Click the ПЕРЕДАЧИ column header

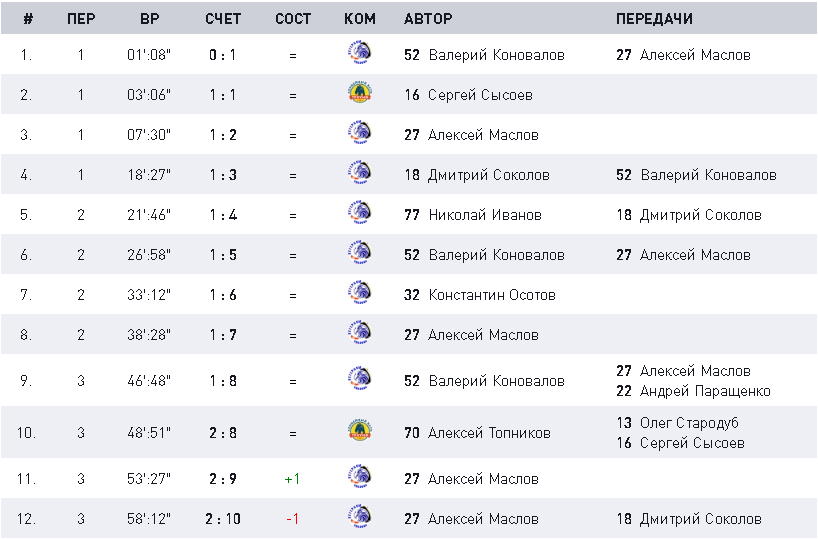[654, 19]
